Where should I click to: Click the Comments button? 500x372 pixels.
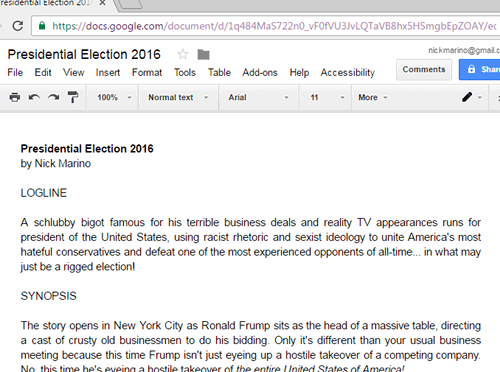[x=424, y=69]
